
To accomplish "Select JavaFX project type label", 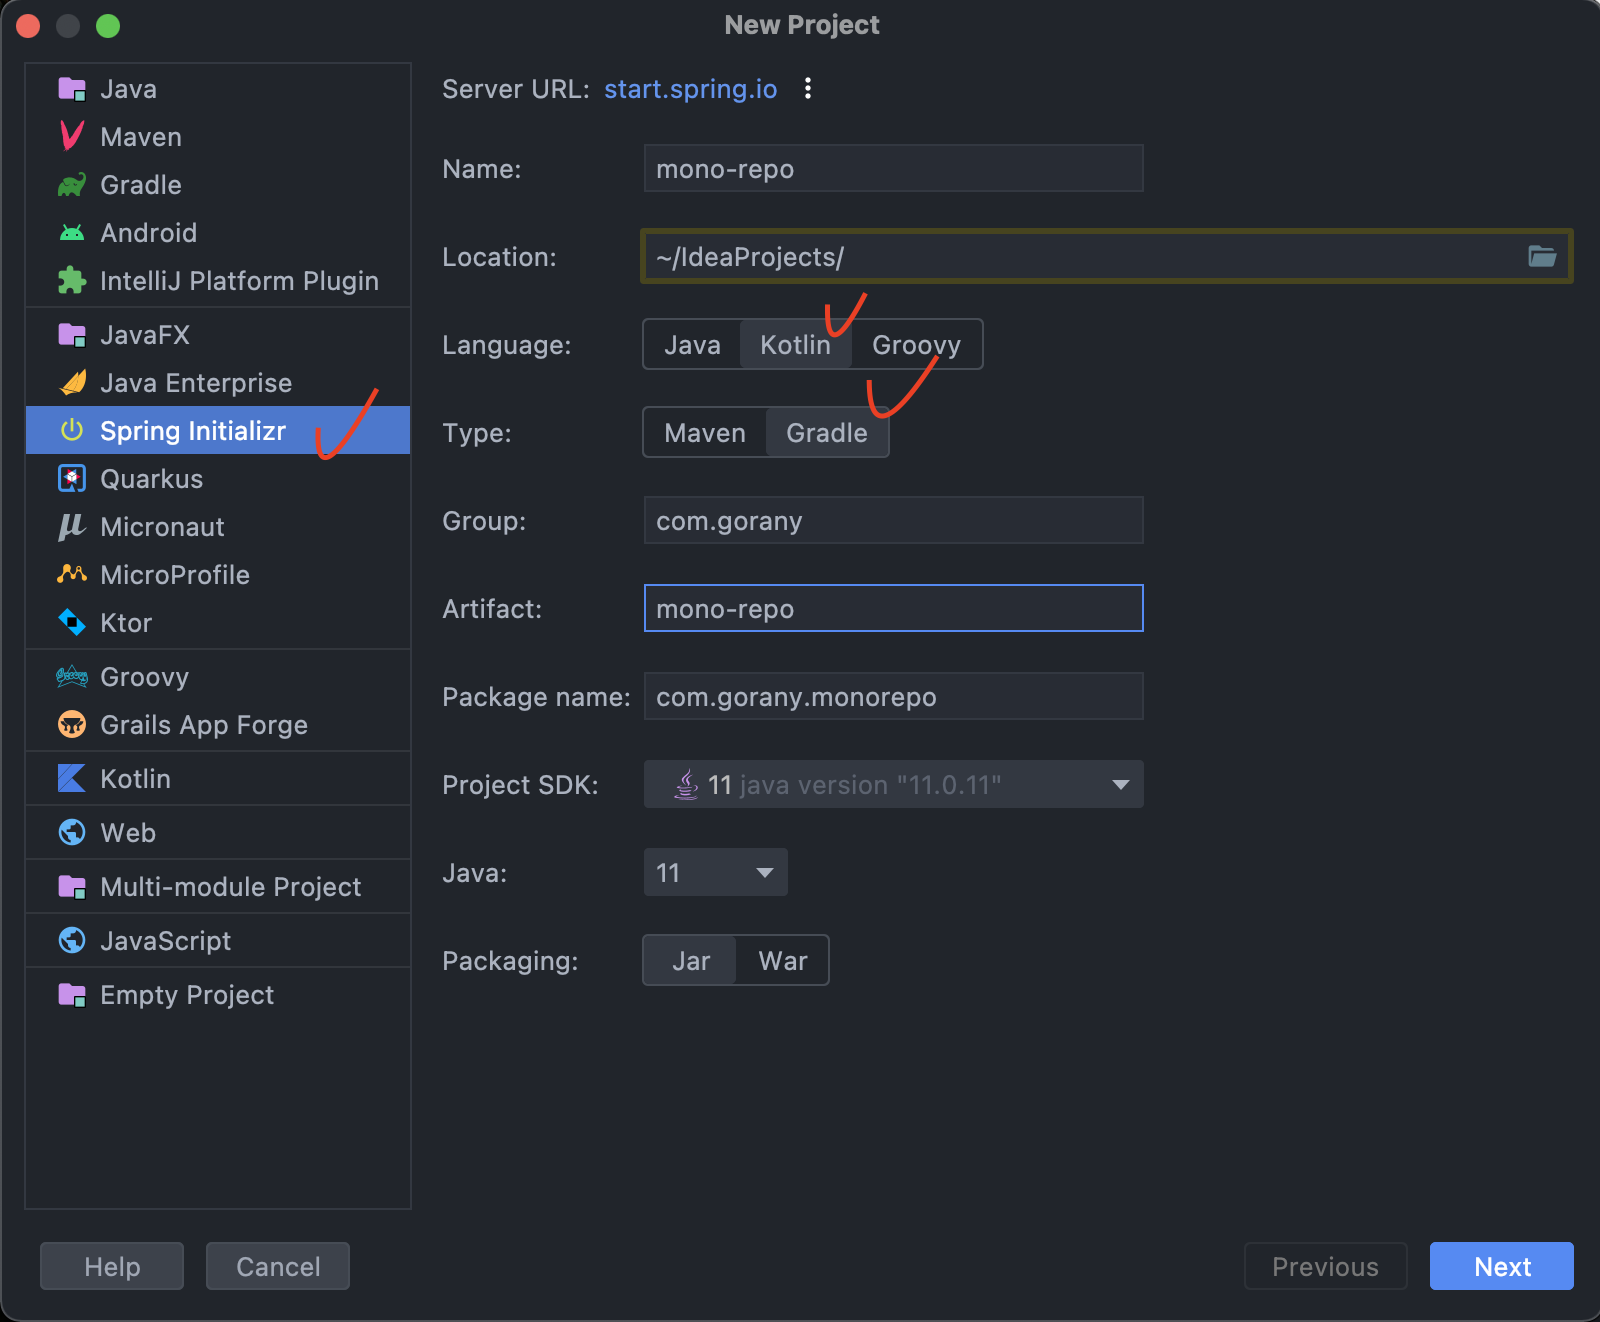I will coord(145,335).
